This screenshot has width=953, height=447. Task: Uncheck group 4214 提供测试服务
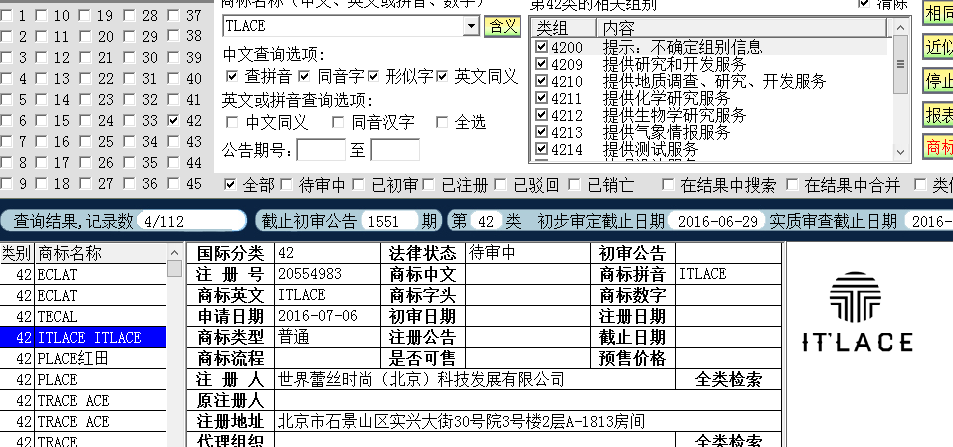click(542, 149)
